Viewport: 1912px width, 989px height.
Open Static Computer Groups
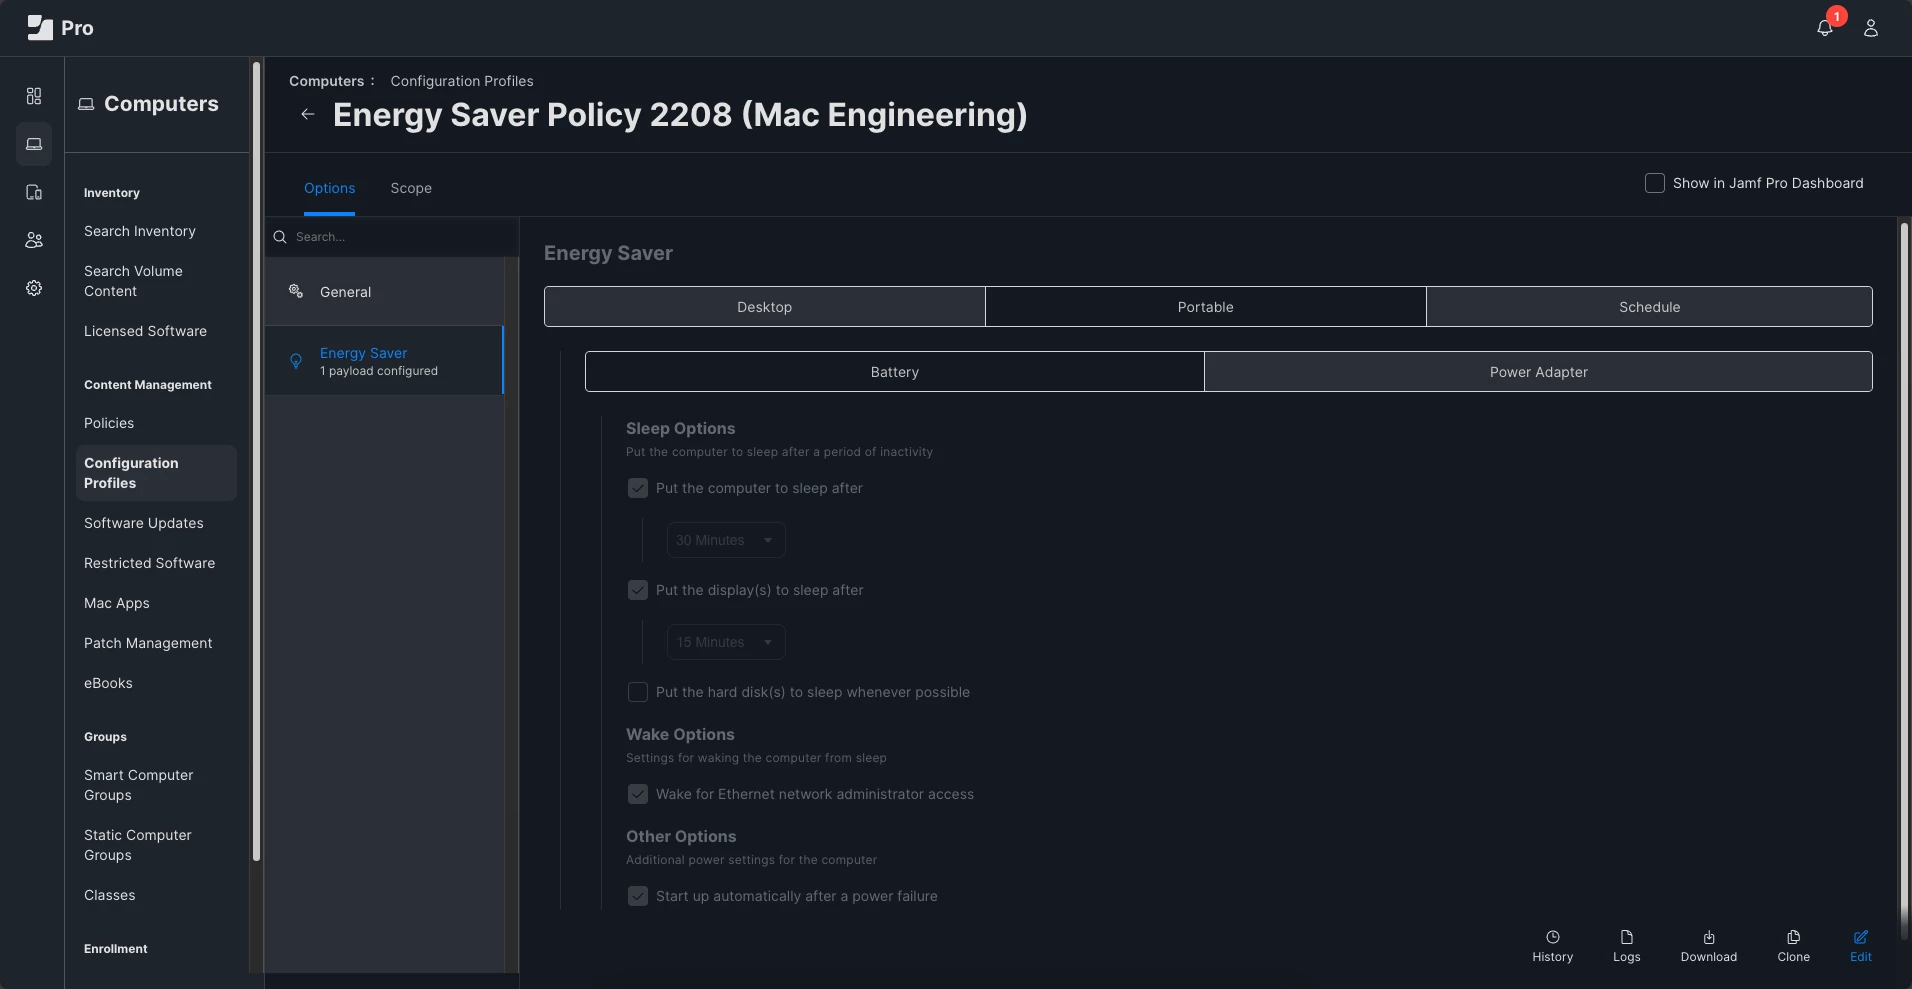click(x=138, y=845)
